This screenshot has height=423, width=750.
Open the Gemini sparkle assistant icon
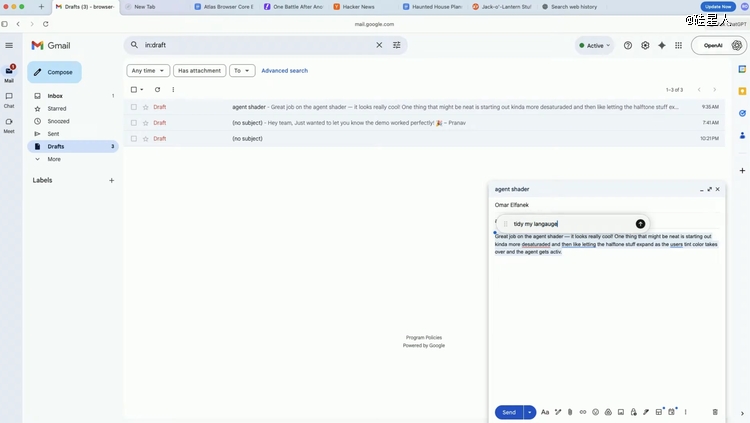pyautogui.click(x=662, y=45)
